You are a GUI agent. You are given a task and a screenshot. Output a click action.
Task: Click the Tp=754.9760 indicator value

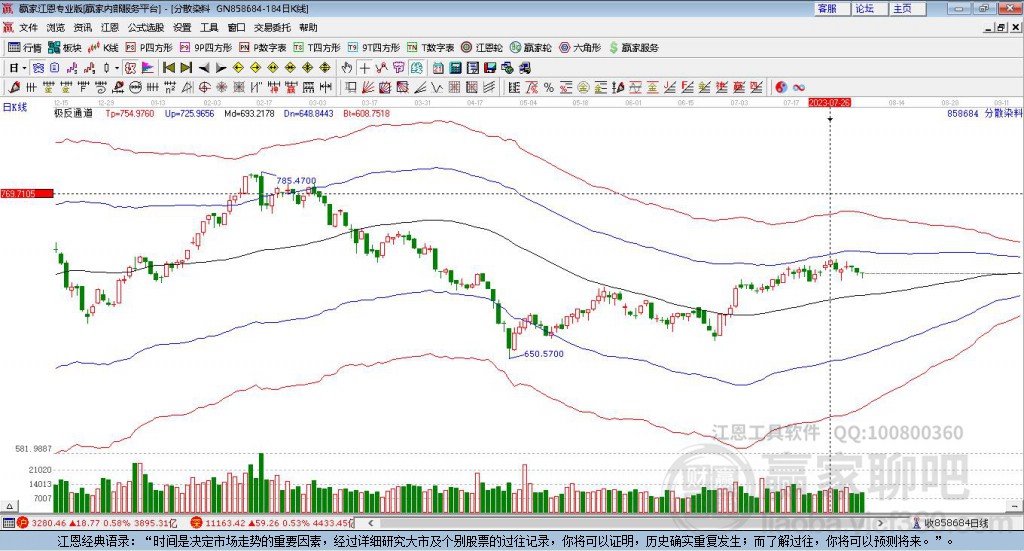[130, 114]
